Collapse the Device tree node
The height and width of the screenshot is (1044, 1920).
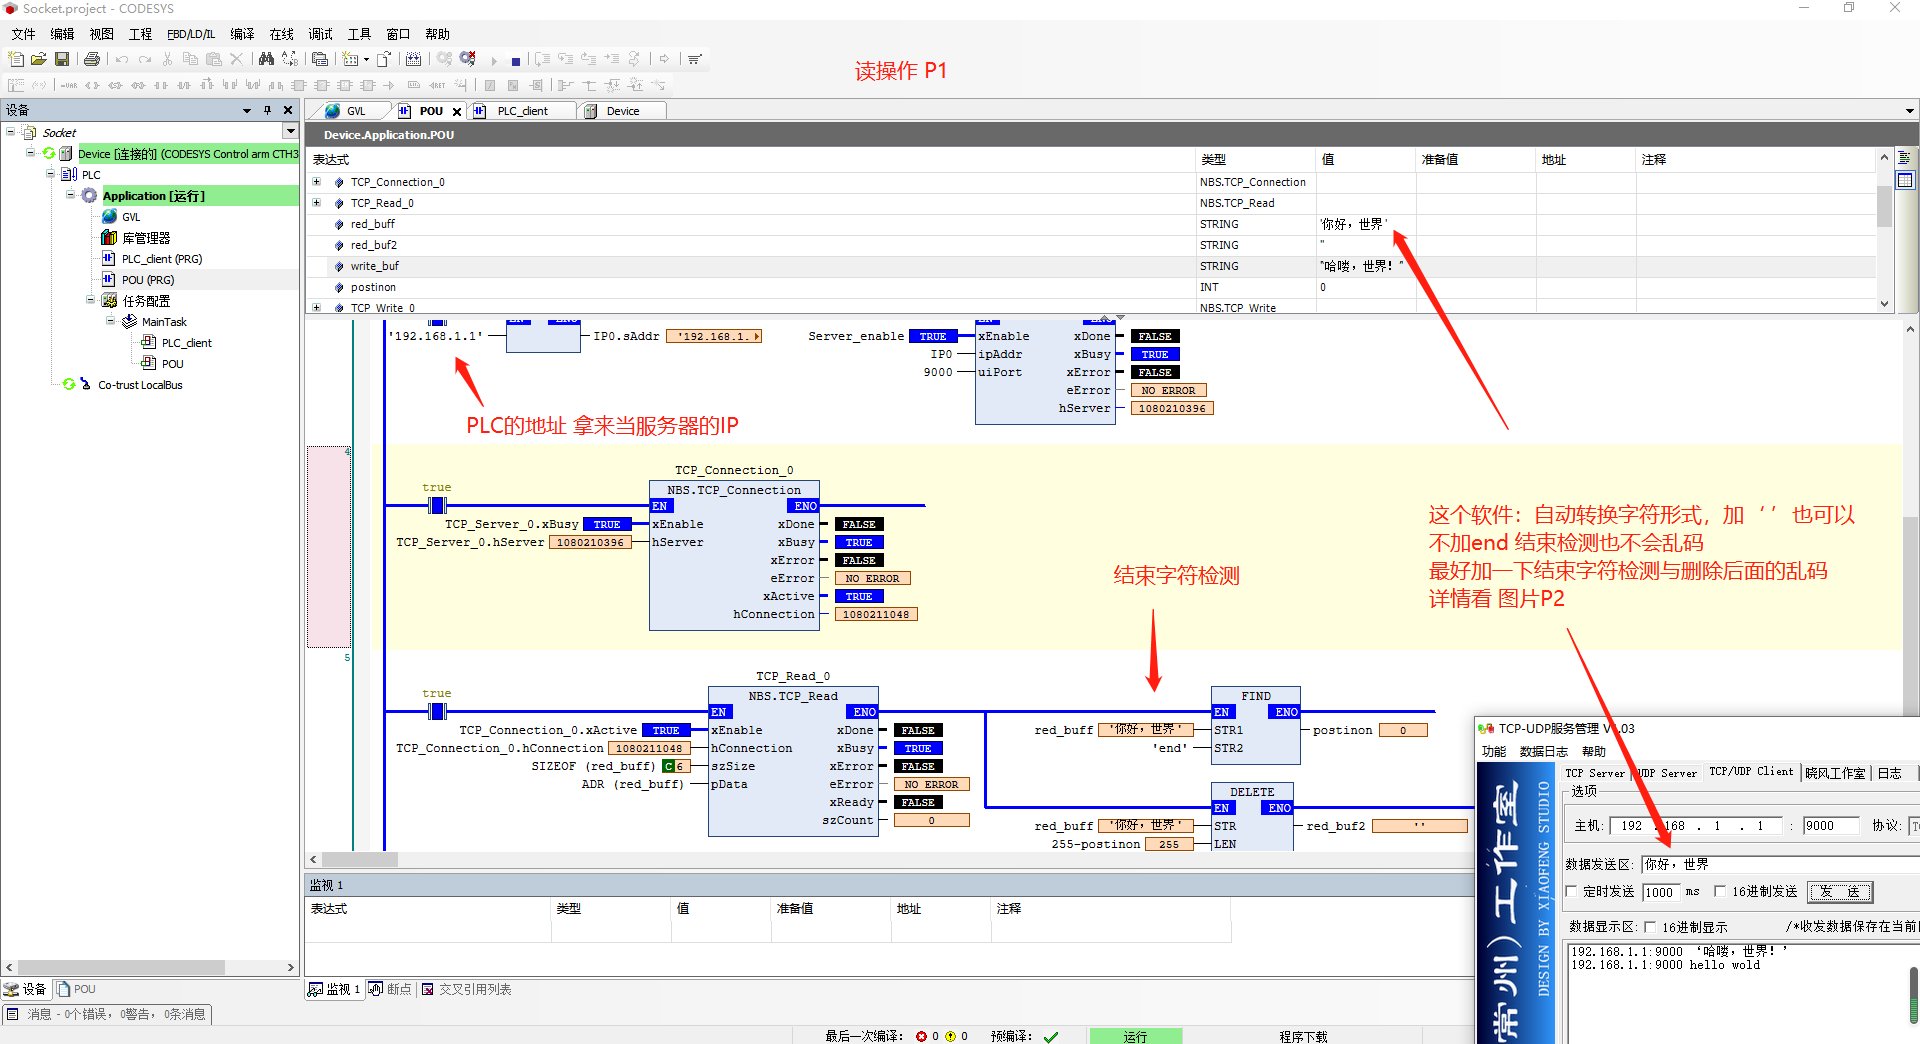point(31,153)
